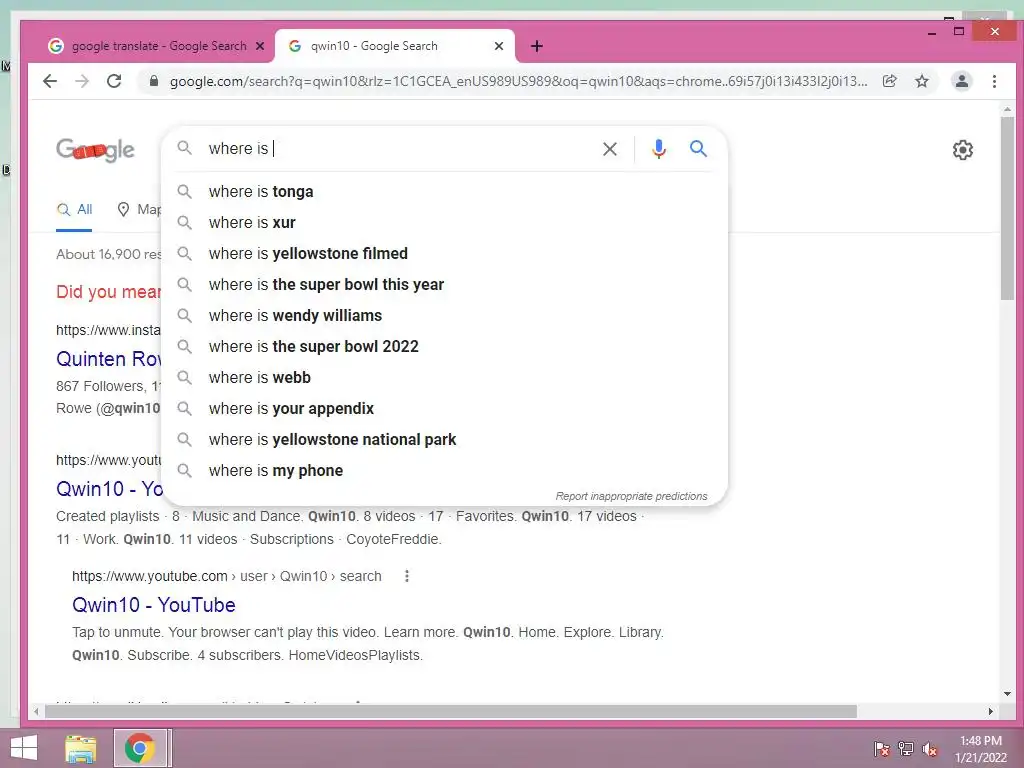Click the scroll right arrow
Screen dimensions: 1024x768
[991, 711]
